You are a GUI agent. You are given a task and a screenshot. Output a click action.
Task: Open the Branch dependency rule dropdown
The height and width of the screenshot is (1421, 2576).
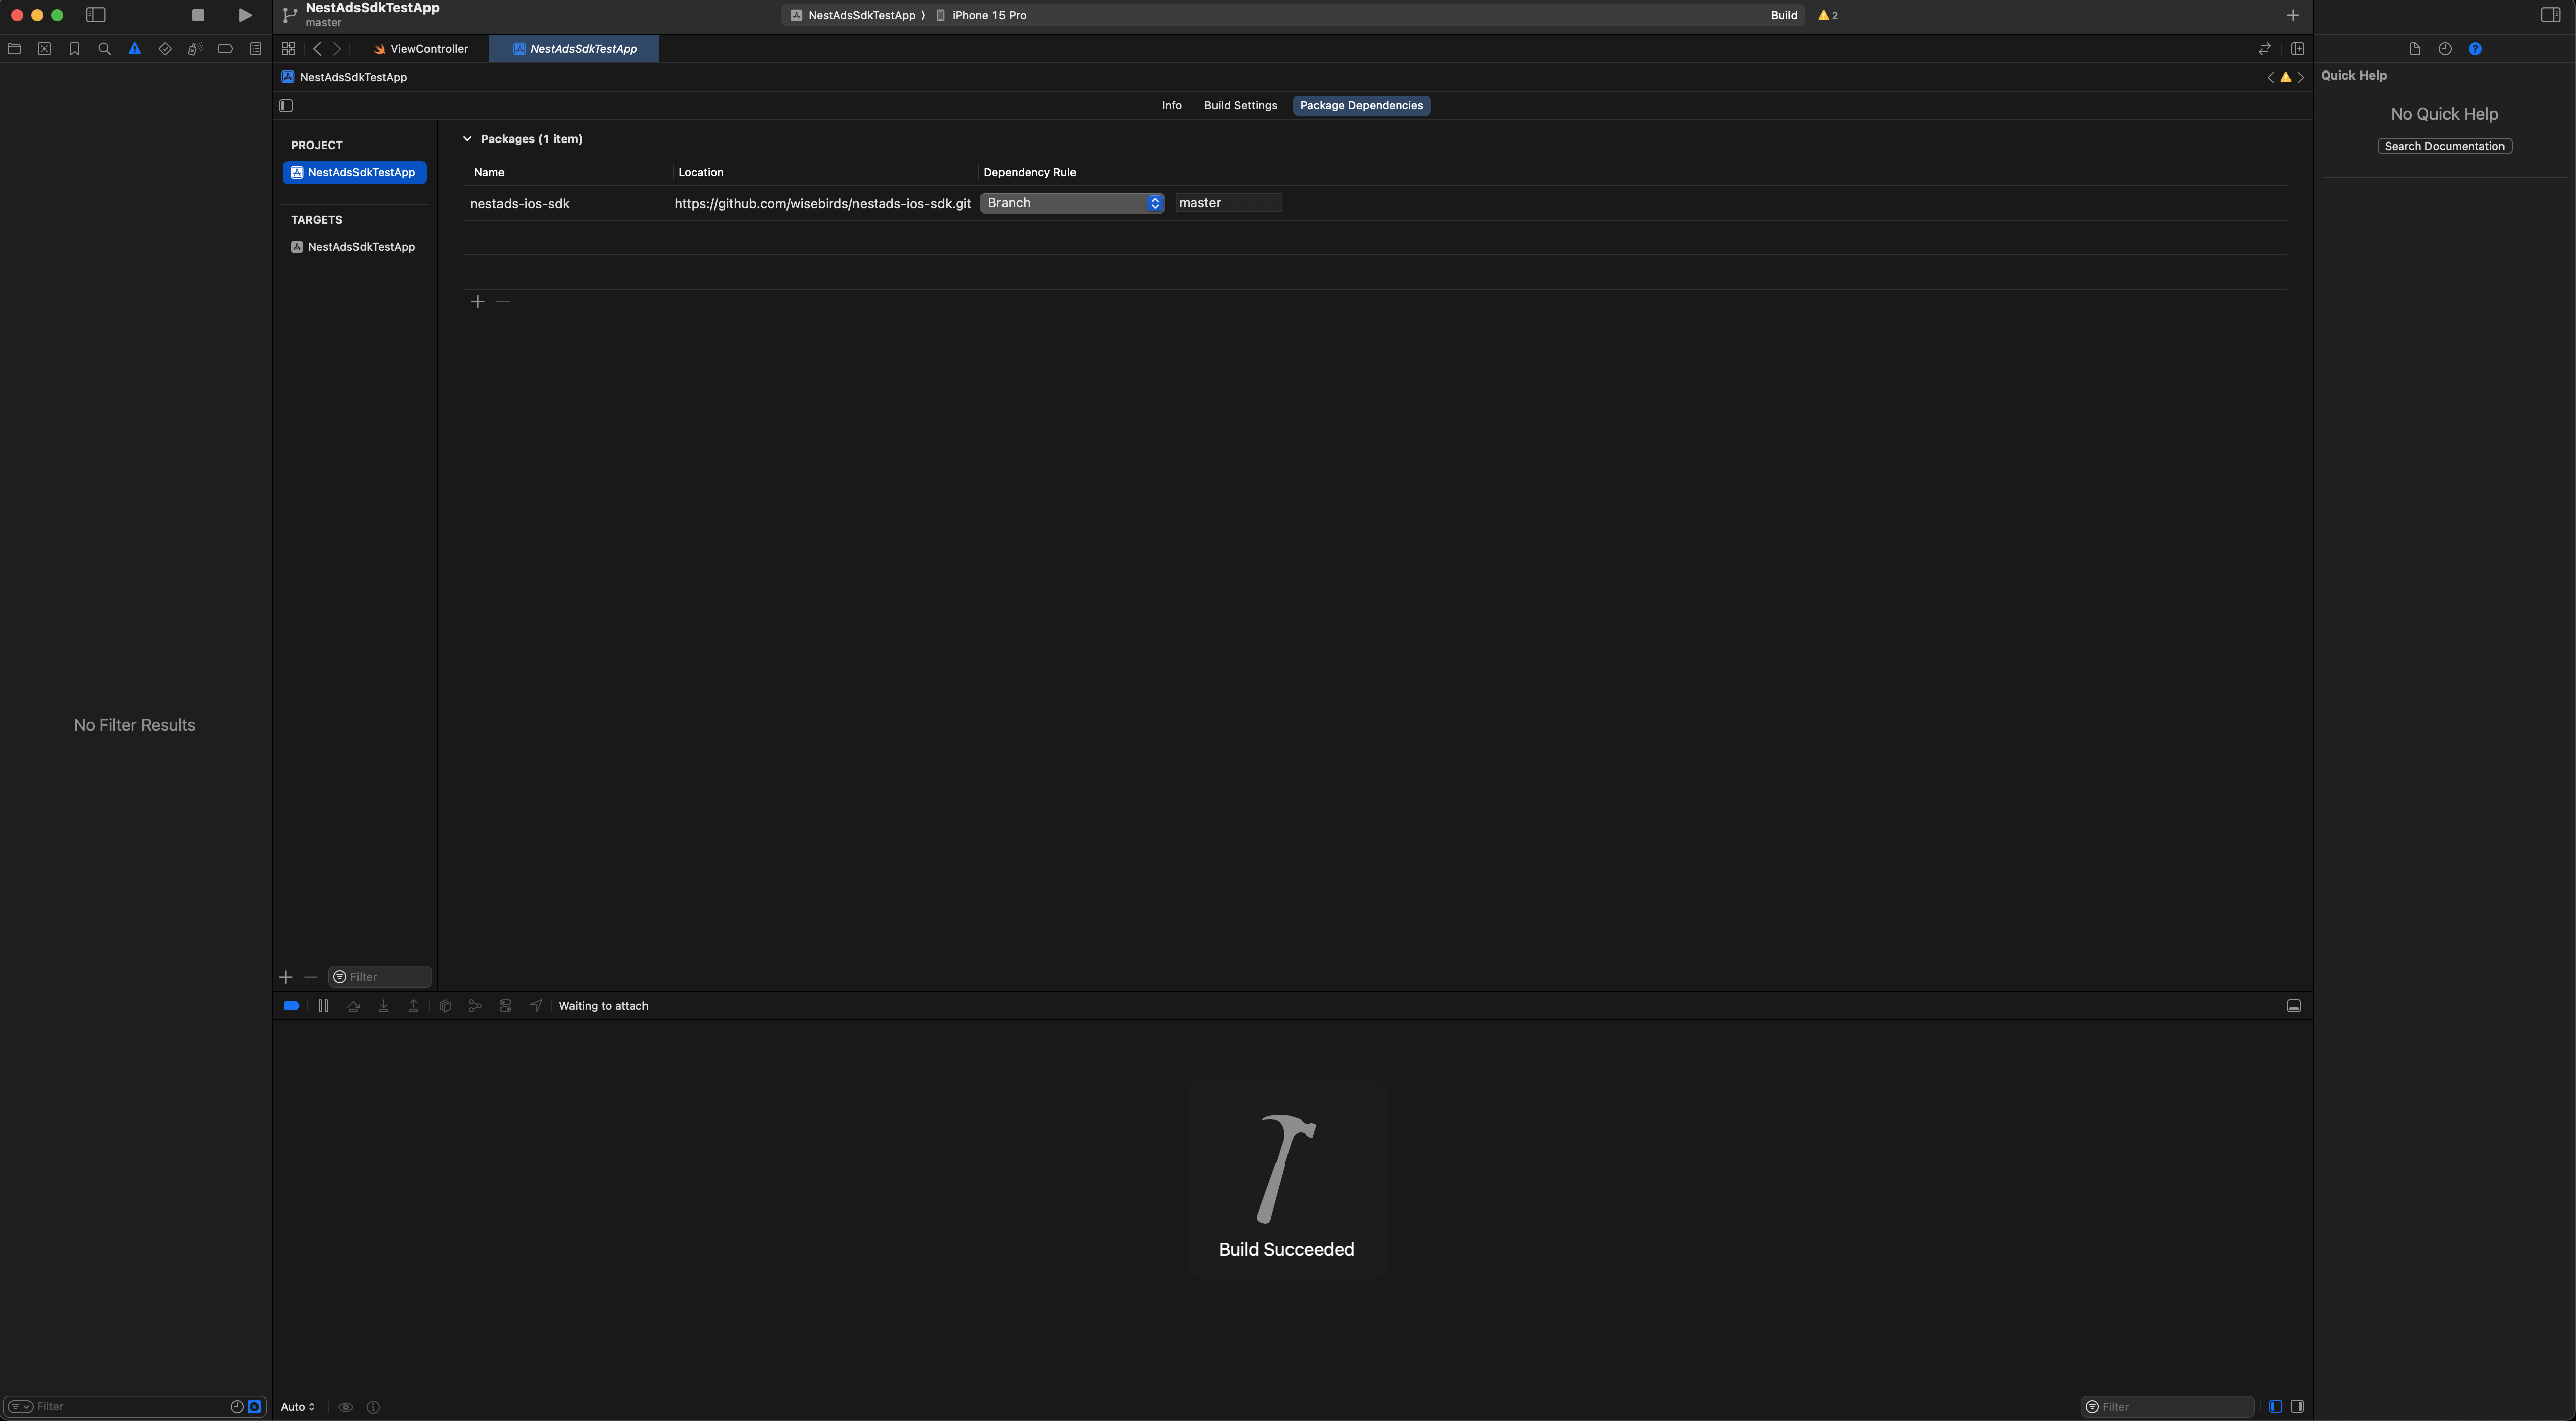[x=1072, y=203]
